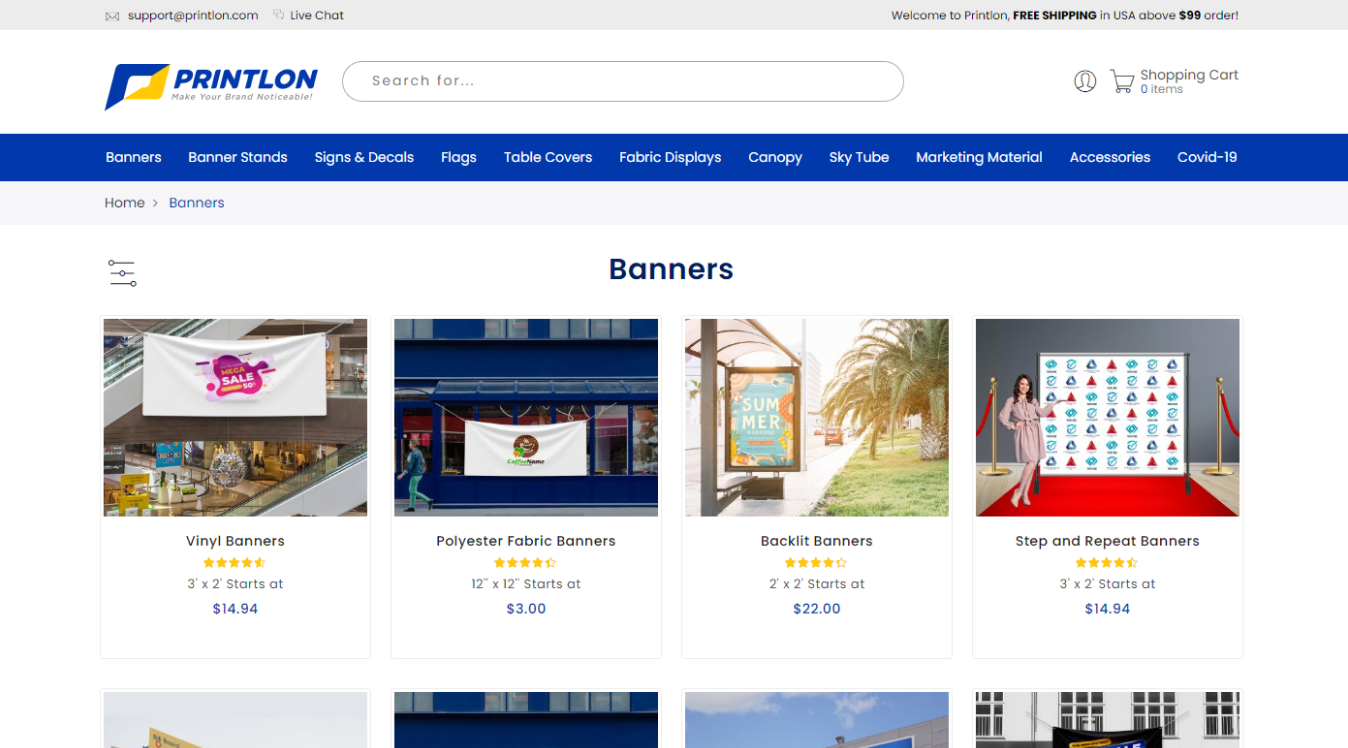Click the Live Chat bubble icon
Image resolution: width=1348 pixels, height=748 pixels.
coord(279,15)
